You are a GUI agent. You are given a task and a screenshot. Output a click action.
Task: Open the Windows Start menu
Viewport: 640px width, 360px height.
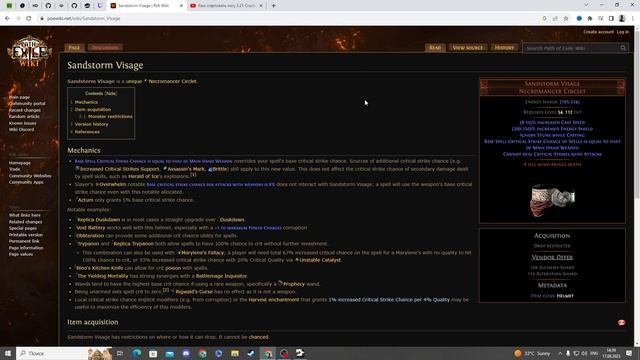[8, 353]
